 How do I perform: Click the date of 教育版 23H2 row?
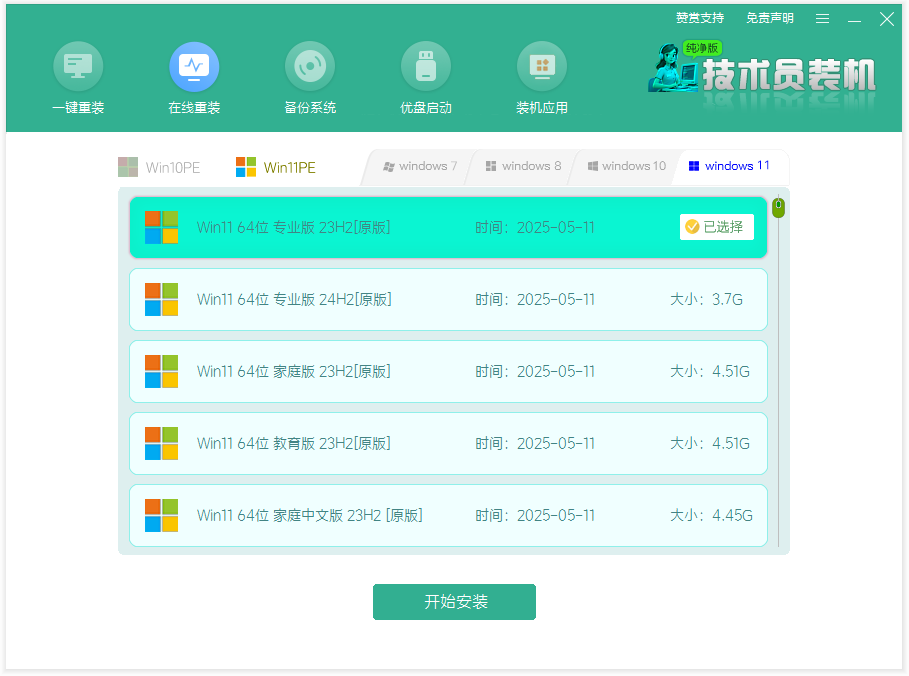click(535, 443)
